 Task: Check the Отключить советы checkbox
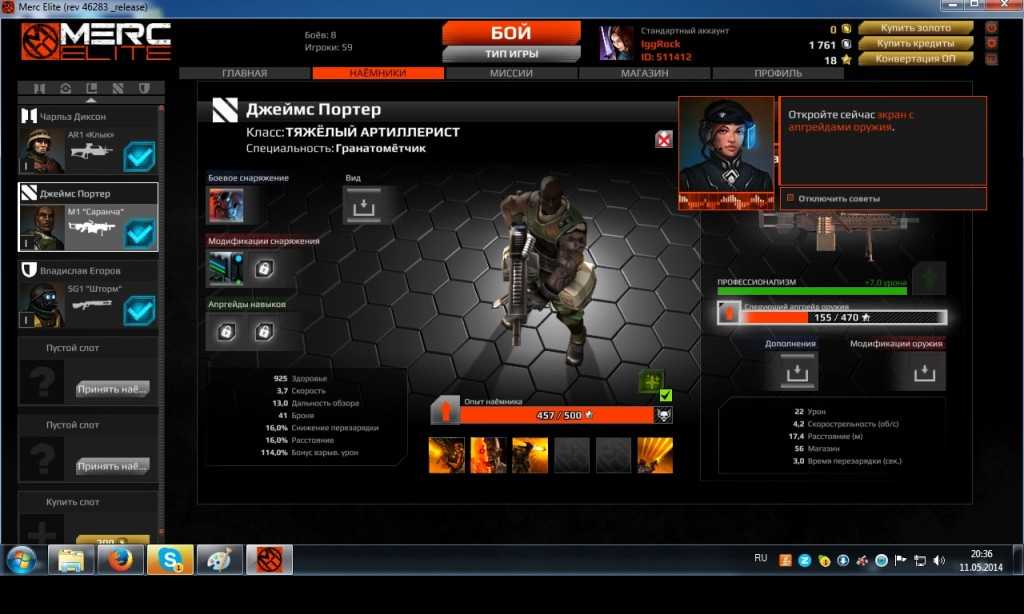click(790, 198)
